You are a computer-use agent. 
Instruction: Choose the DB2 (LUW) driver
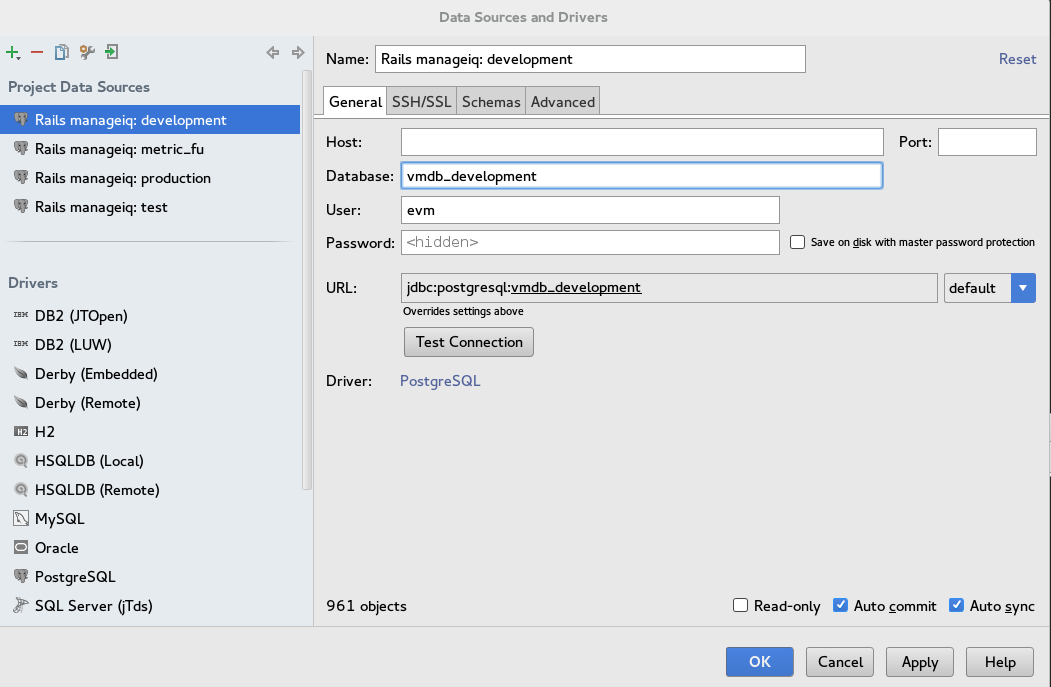(150, 345)
